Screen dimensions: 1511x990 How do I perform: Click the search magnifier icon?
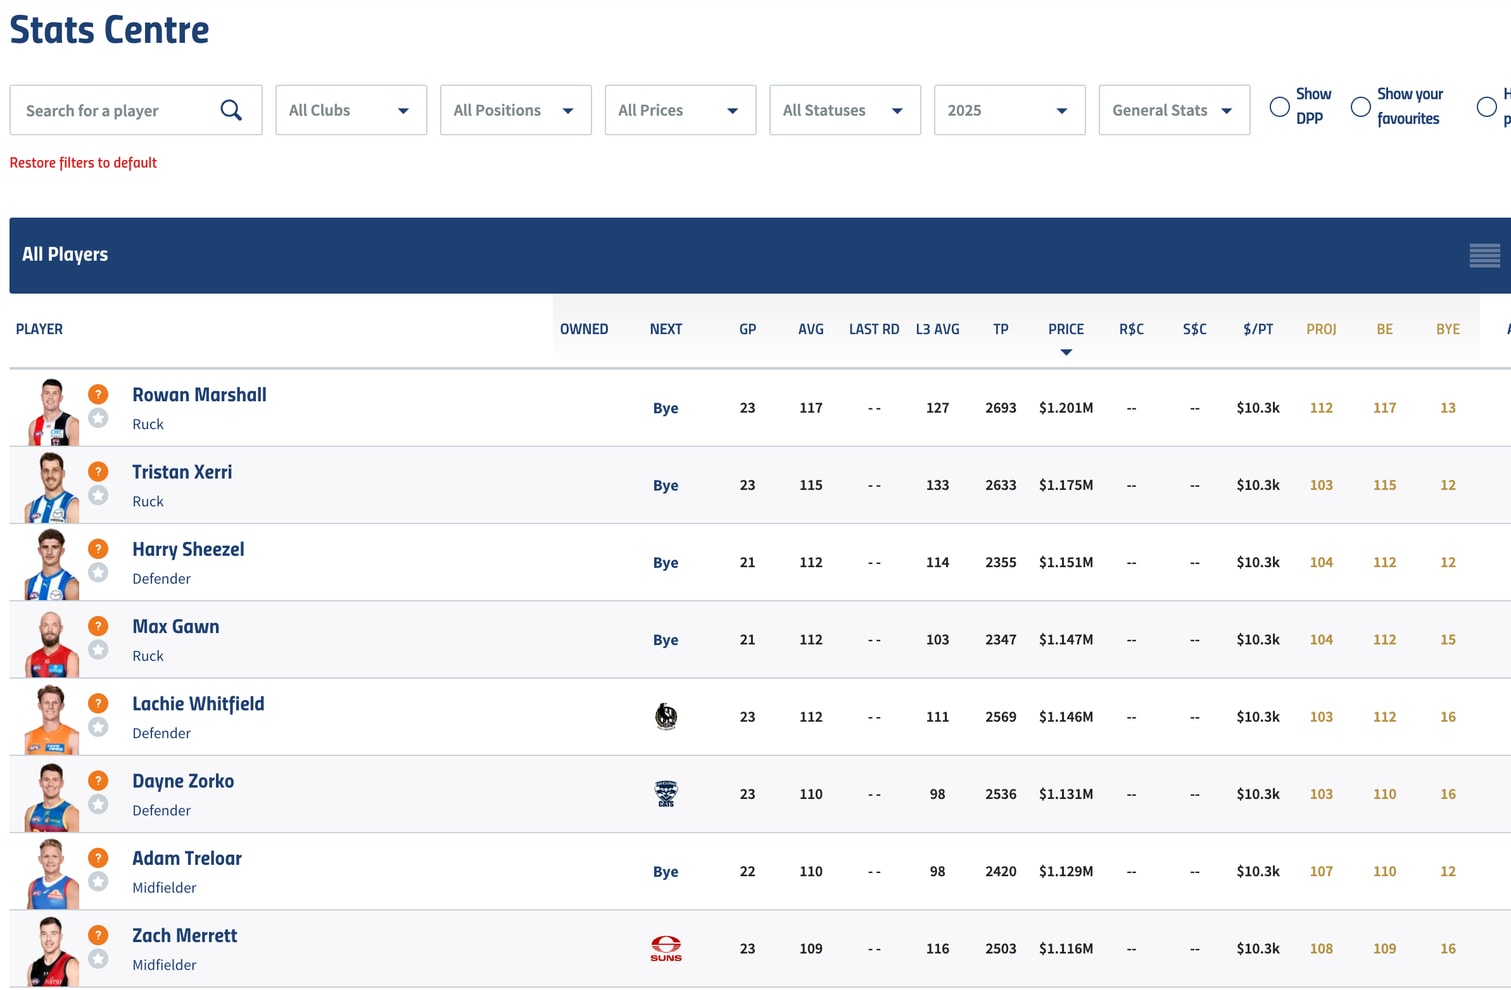click(231, 110)
